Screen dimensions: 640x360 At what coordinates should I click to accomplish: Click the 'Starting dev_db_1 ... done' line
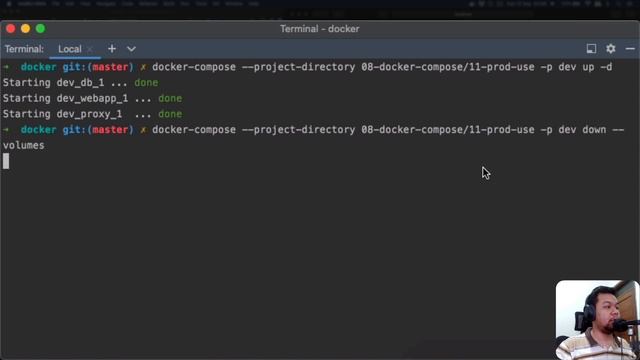point(80,83)
